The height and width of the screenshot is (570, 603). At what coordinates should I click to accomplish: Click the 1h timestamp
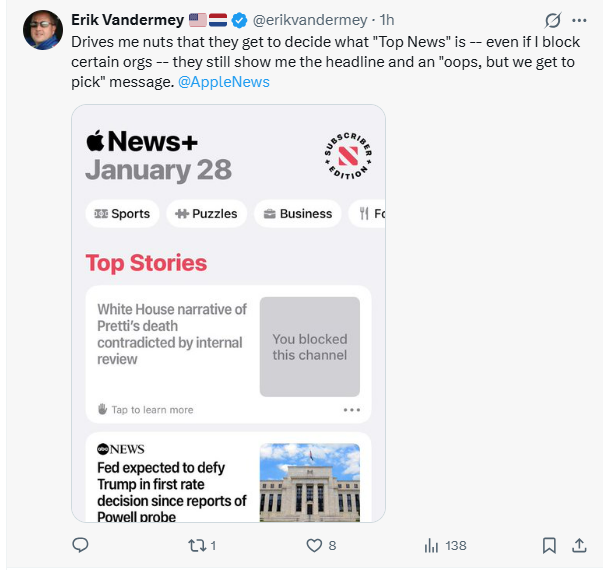386,20
